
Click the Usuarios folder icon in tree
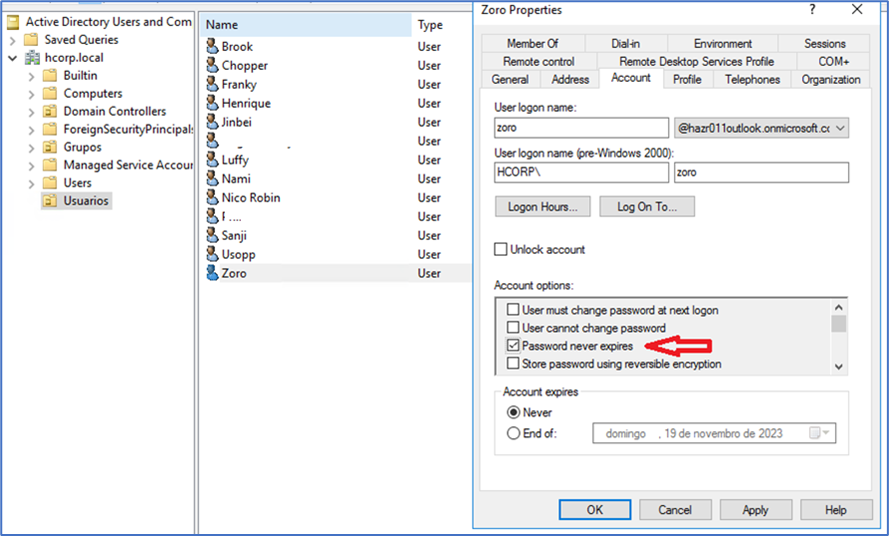pyautogui.click(x=49, y=201)
